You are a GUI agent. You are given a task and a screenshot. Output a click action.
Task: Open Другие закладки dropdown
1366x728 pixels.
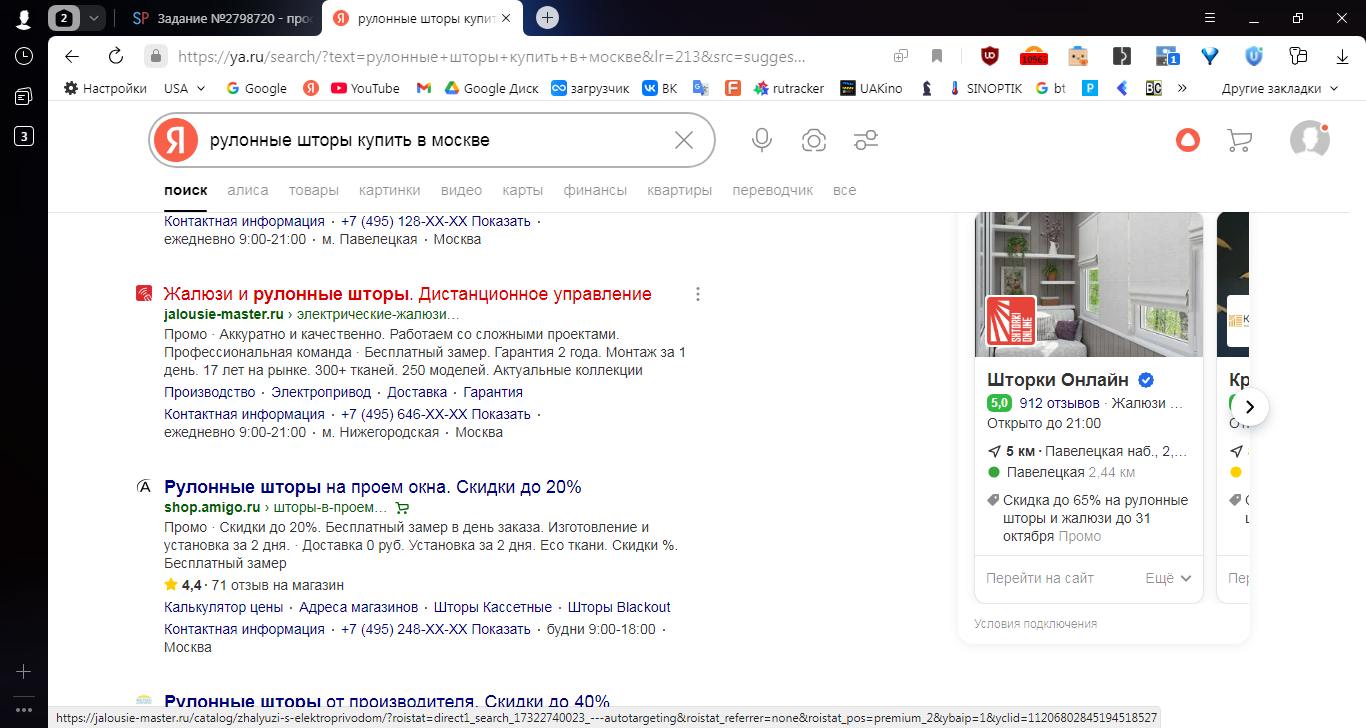point(1279,88)
